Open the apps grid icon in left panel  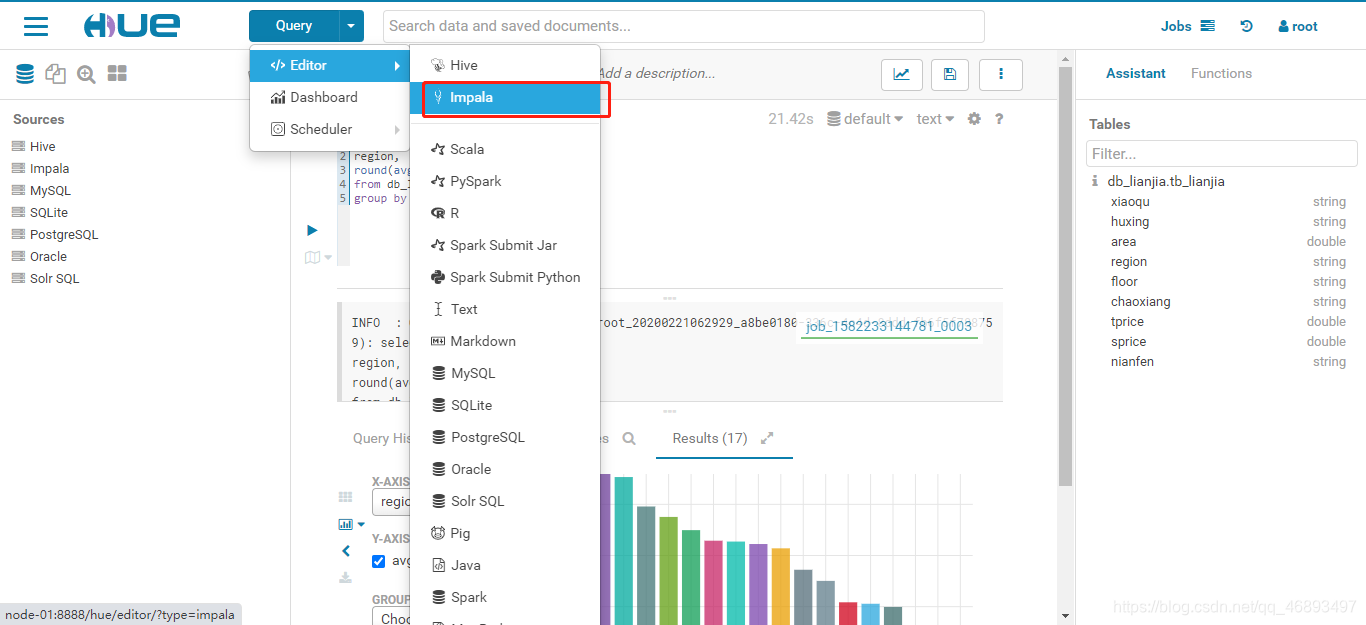point(117,73)
